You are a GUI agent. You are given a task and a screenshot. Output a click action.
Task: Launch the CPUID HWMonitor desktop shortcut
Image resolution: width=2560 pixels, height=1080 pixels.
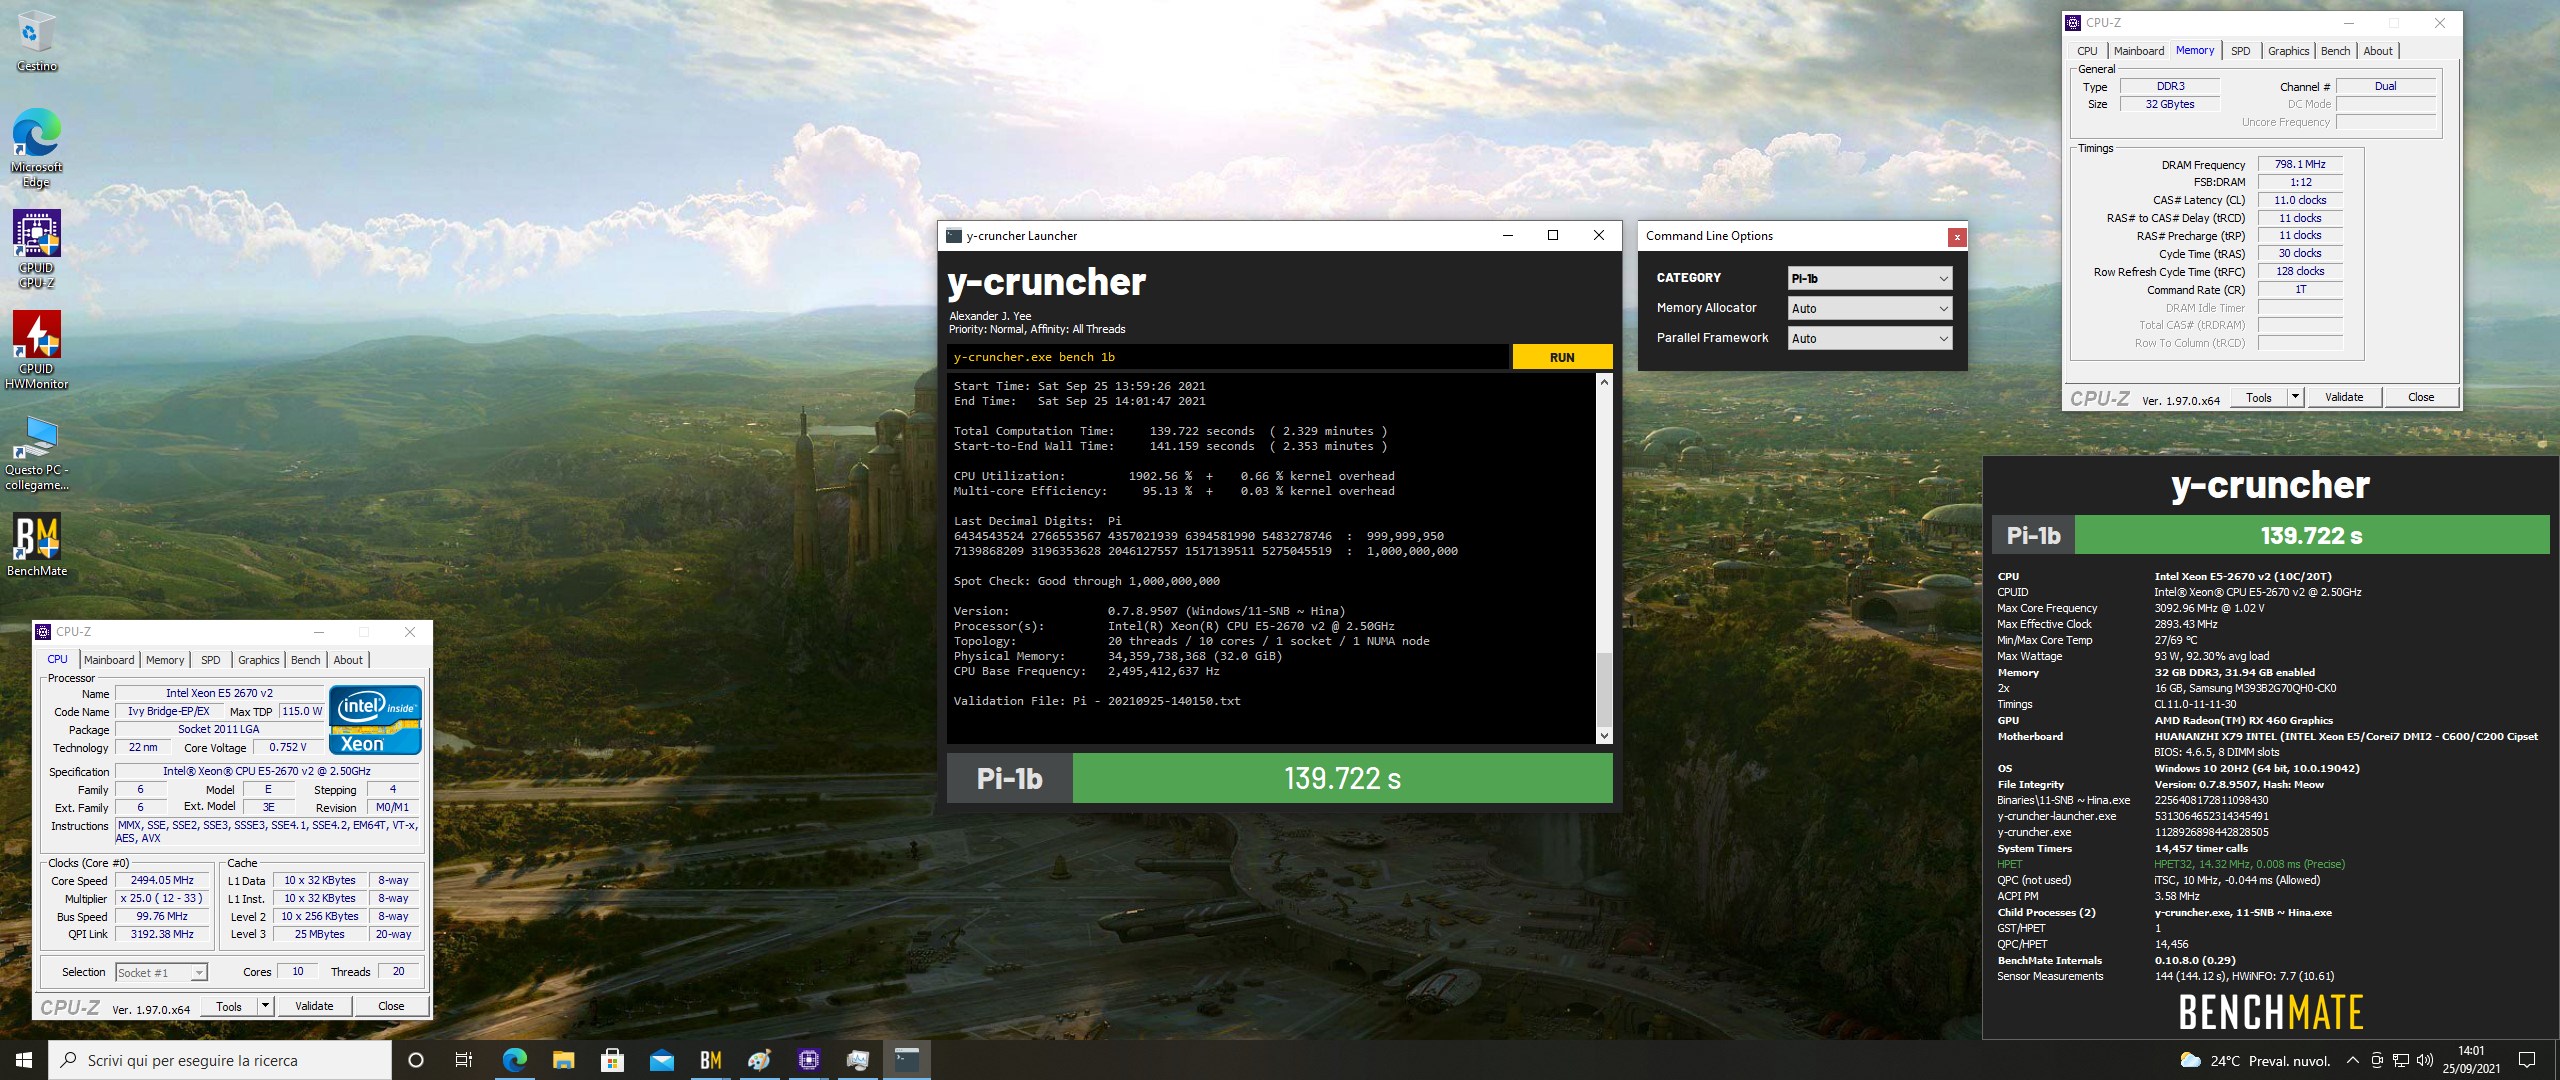pos(36,349)
